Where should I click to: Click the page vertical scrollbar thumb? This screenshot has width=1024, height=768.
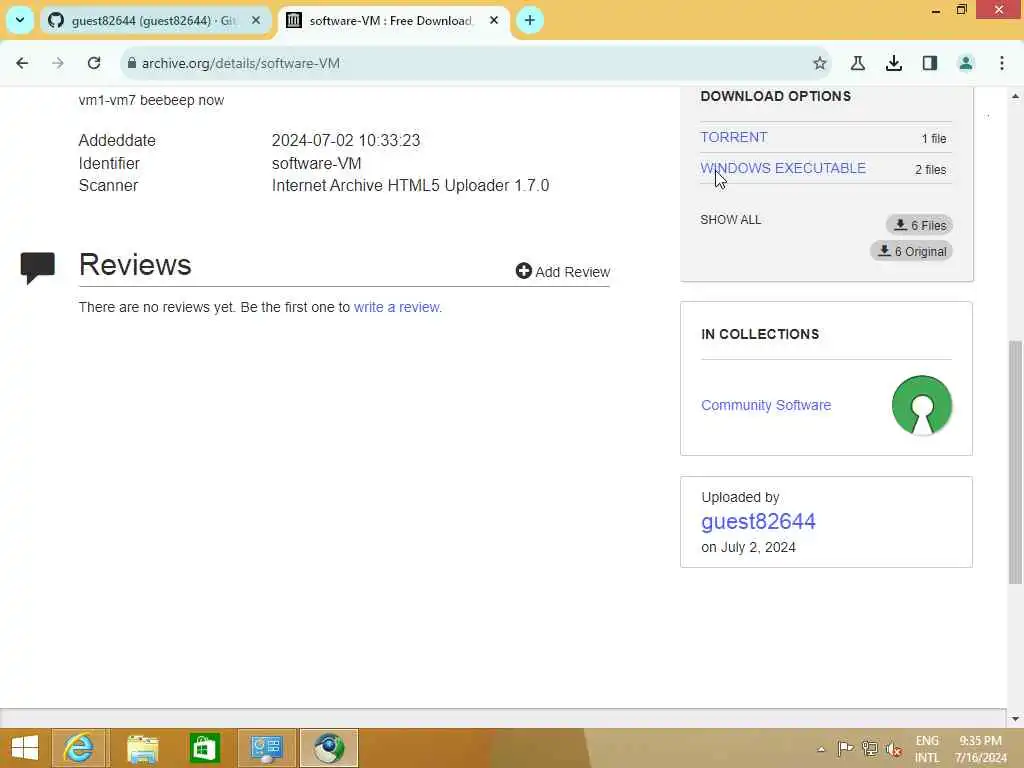(1015, 462)
